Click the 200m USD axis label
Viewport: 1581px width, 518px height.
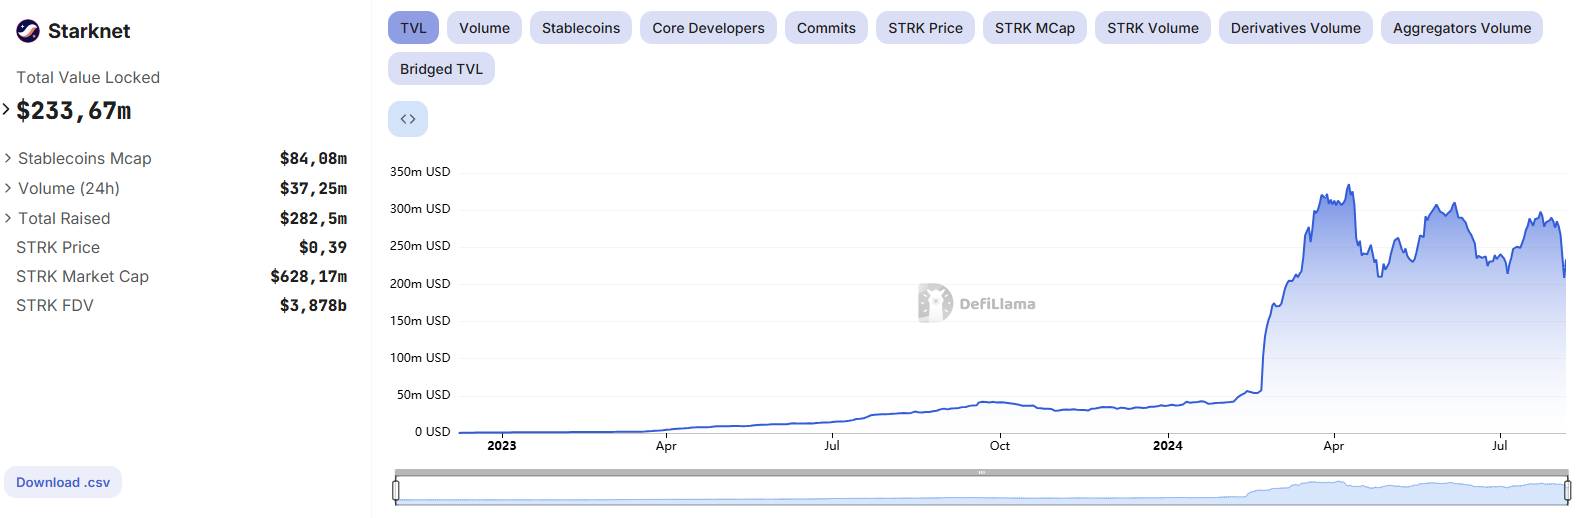point(420,283)
